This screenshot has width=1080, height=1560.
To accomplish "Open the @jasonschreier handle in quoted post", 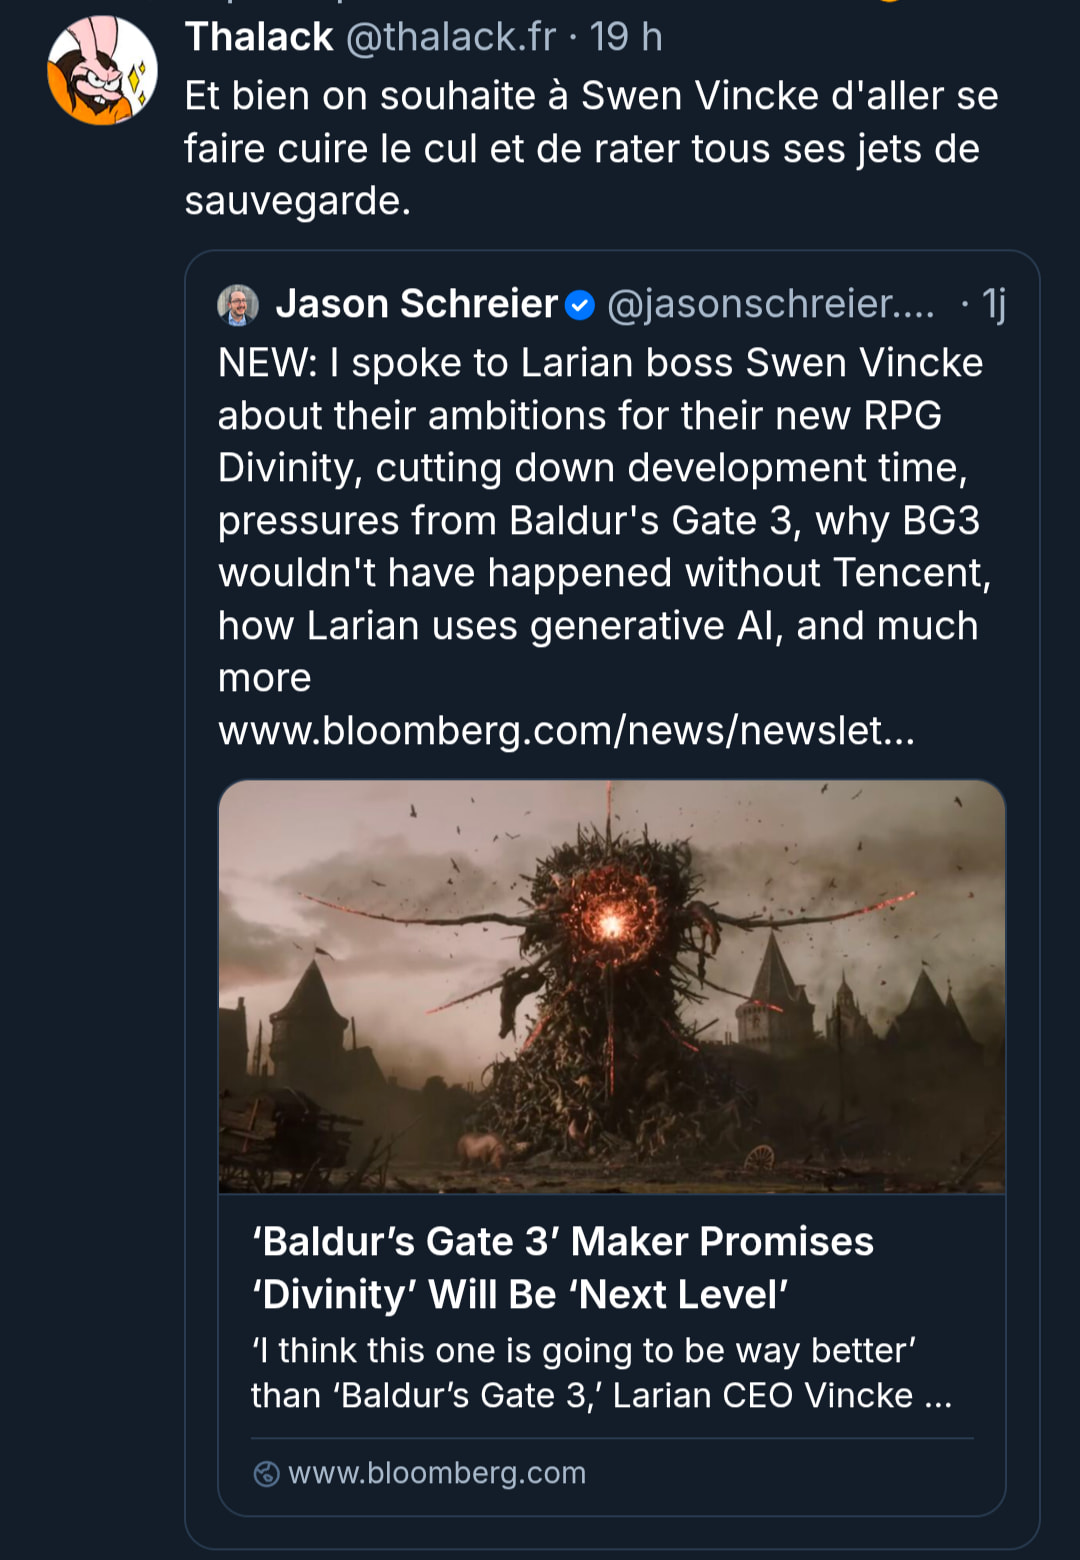I will point(770,304).
